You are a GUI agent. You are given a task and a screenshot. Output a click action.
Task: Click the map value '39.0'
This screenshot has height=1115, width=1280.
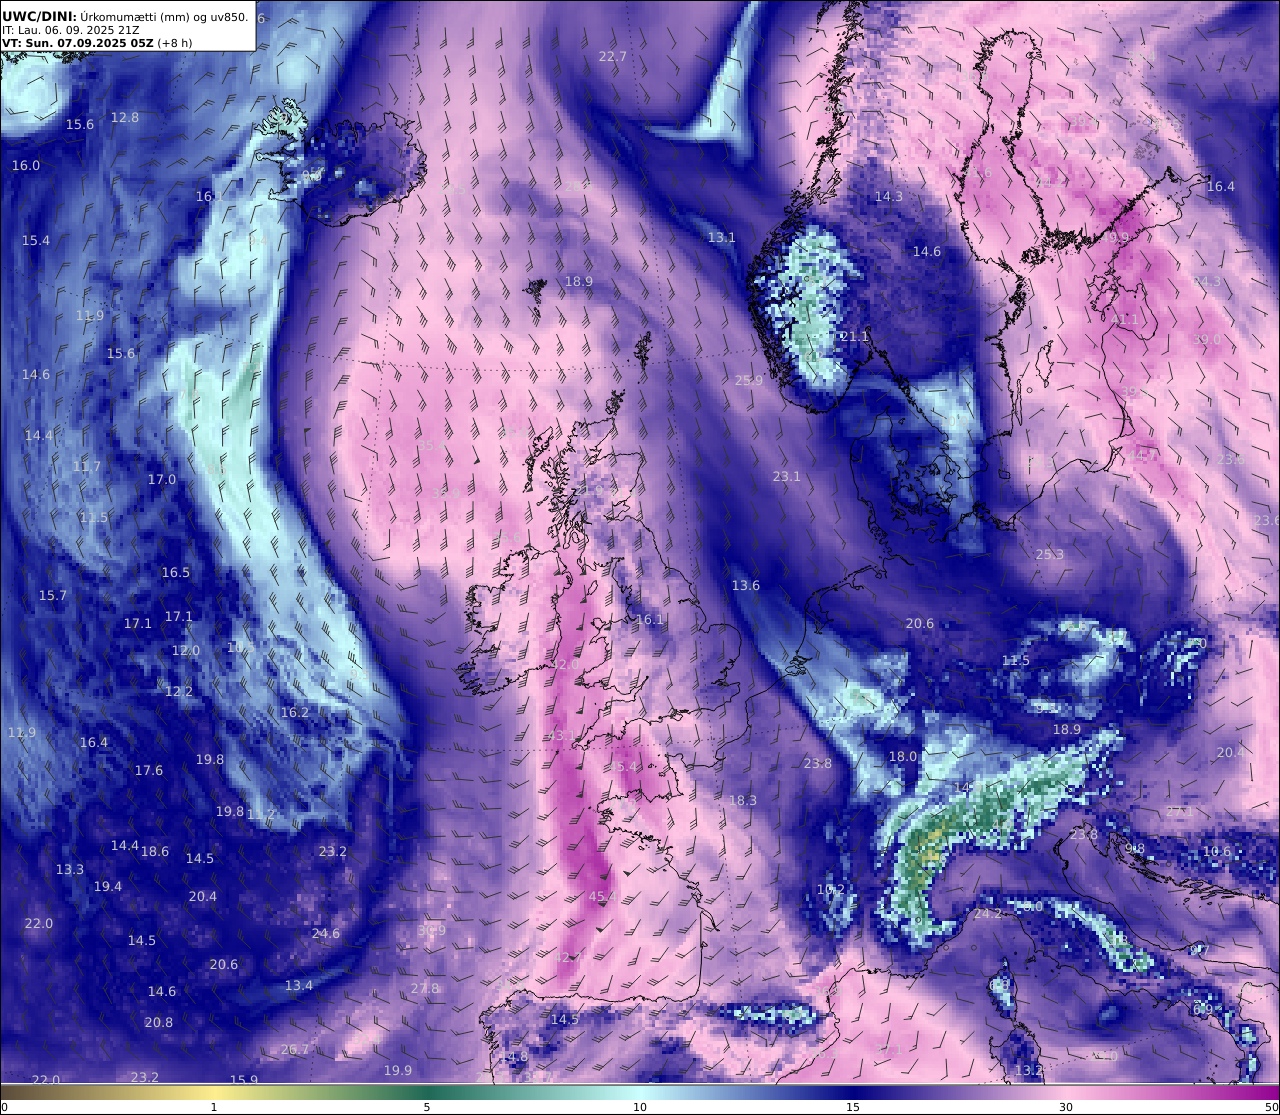(x=1207, y=340)
